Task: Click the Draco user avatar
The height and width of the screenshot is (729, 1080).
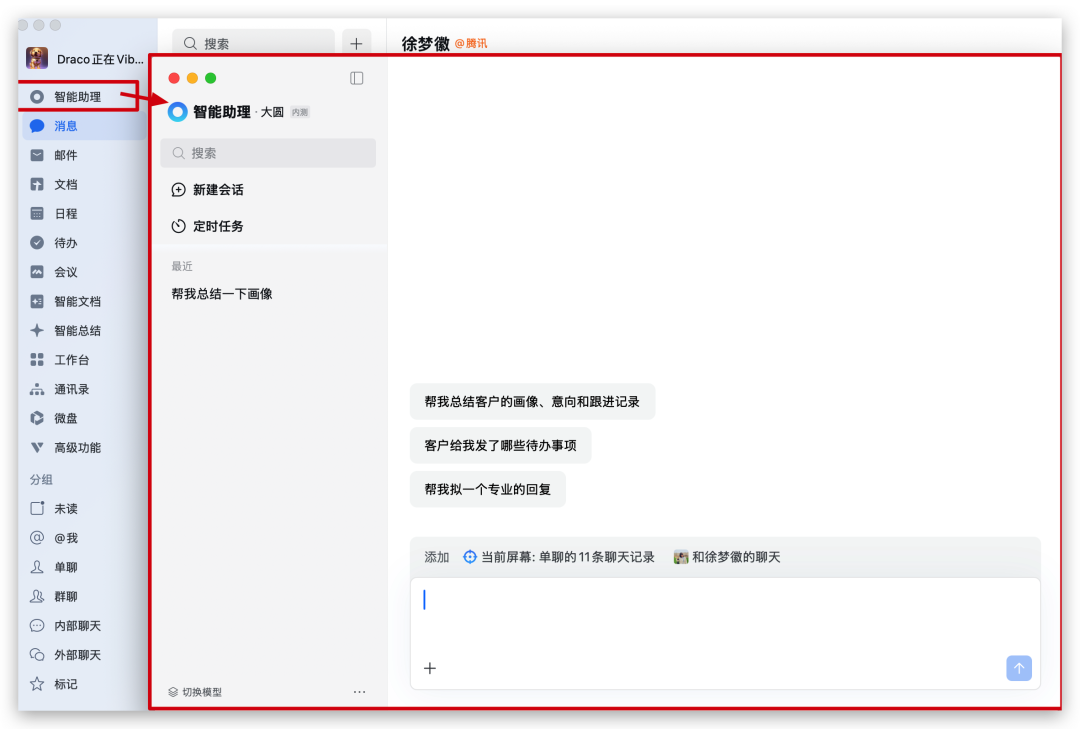Action: click(x=37, y=59)
